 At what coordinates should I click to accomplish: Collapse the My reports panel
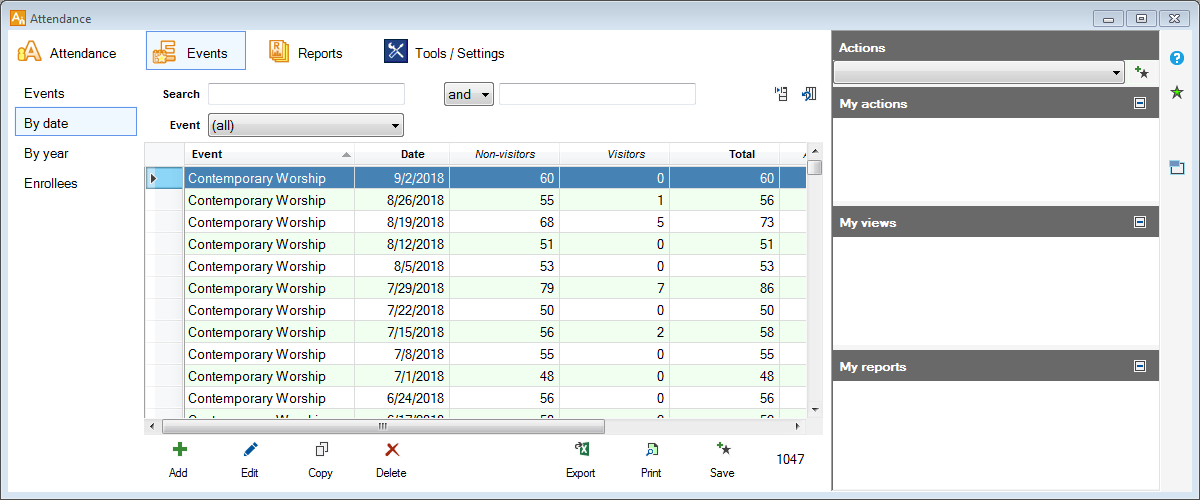1139,366
